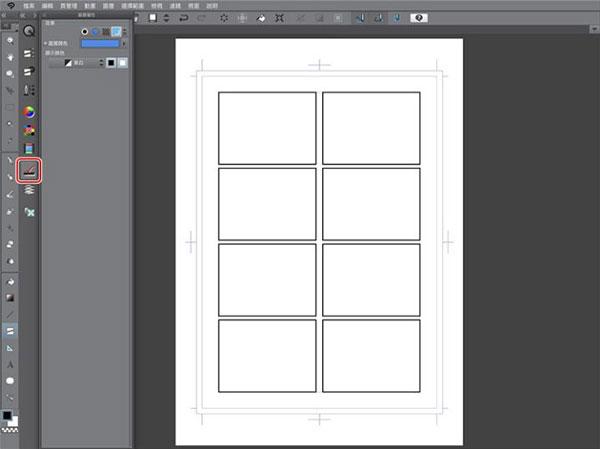Screen dimensions: 600x449
Task: Click the Undo arrow in command bar
Action: point(184,18)
